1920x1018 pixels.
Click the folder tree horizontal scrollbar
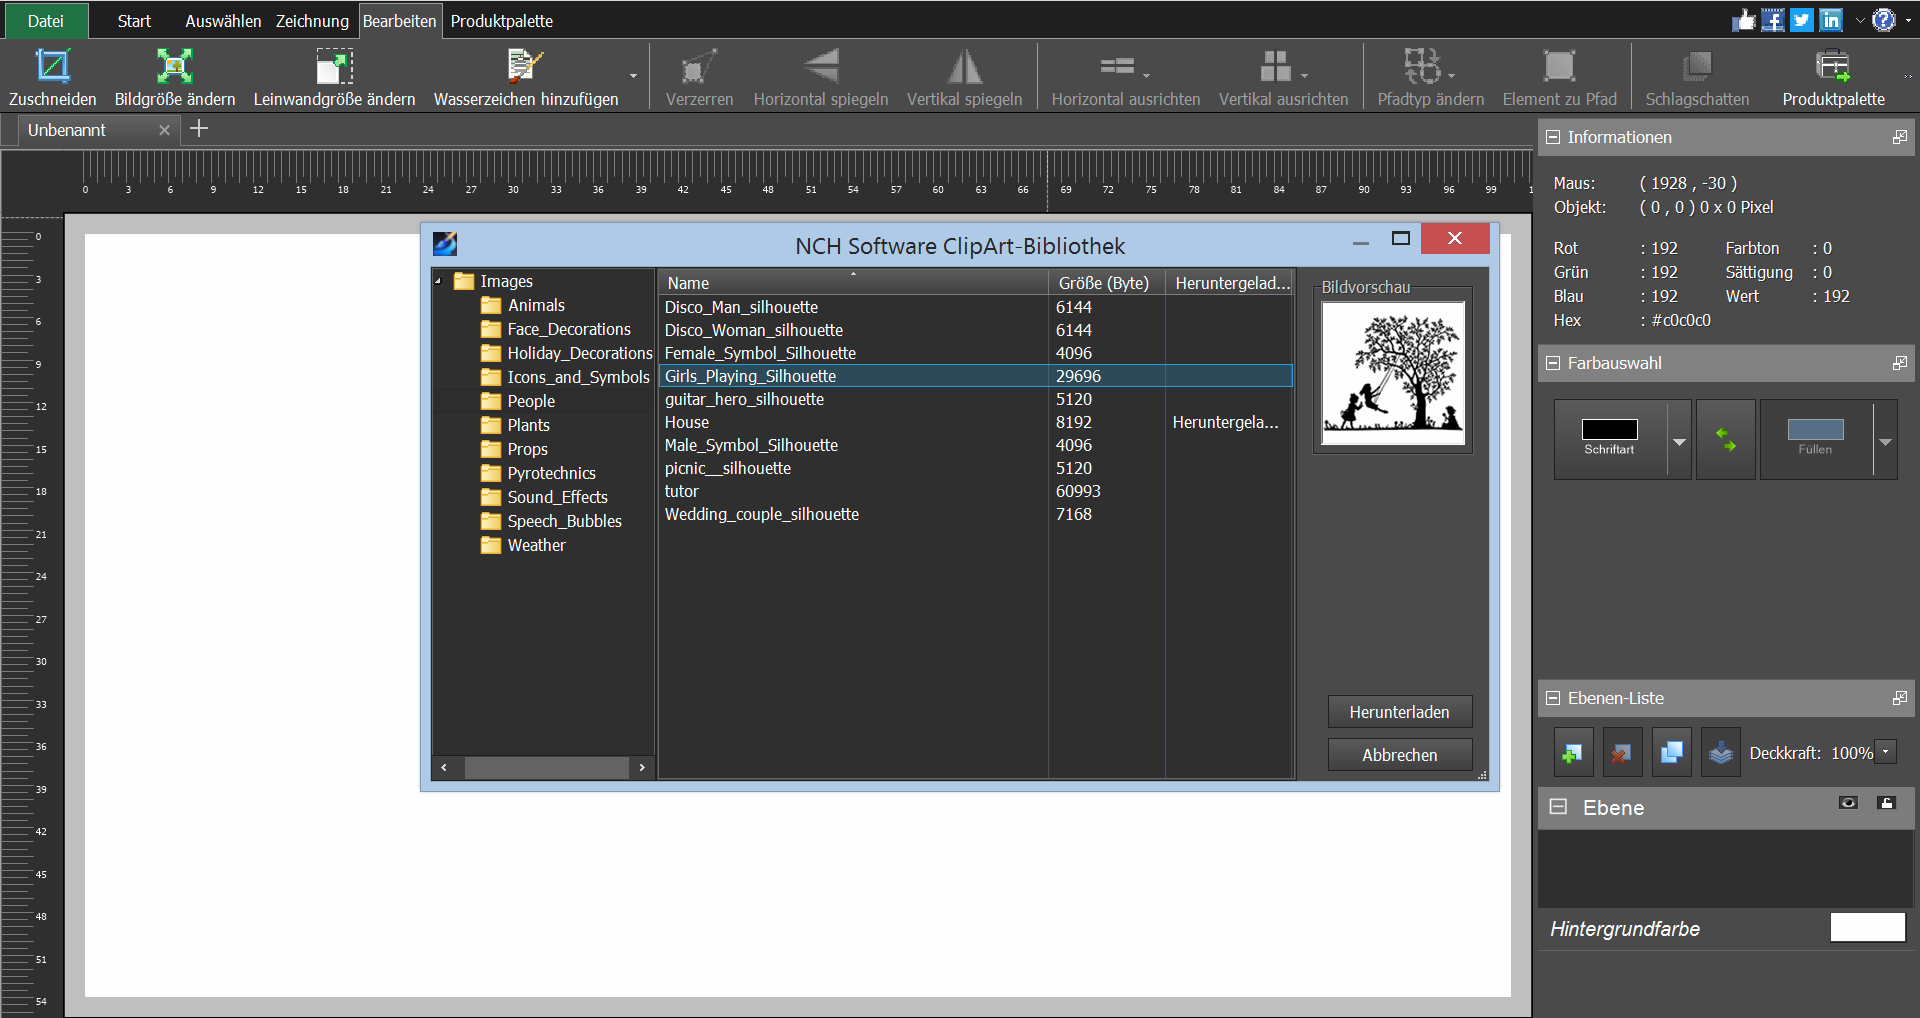coord(546,768)
